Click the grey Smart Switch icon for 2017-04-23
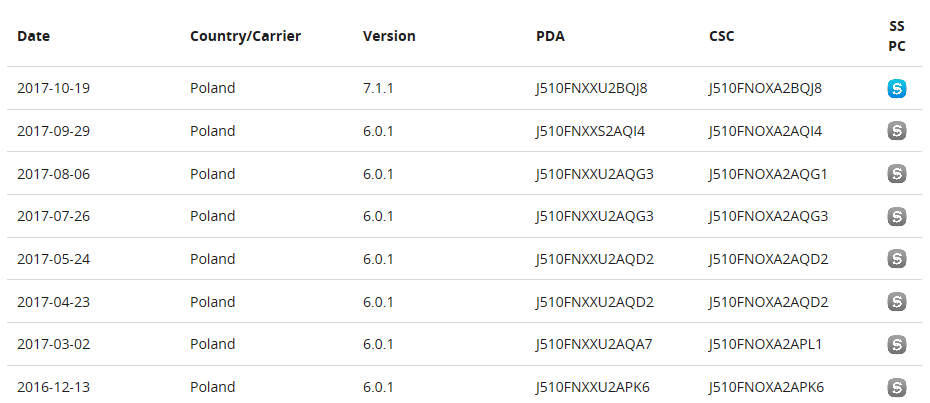This screenshot has width=930, height=403. coord(897,302)
